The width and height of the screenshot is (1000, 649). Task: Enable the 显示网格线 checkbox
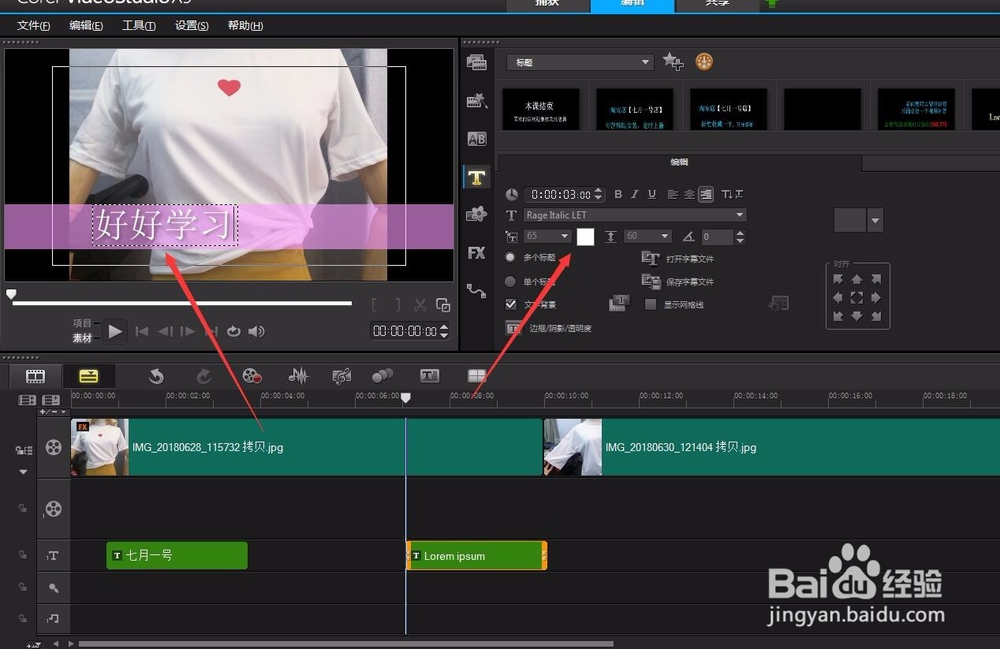[x=651, y=304]
